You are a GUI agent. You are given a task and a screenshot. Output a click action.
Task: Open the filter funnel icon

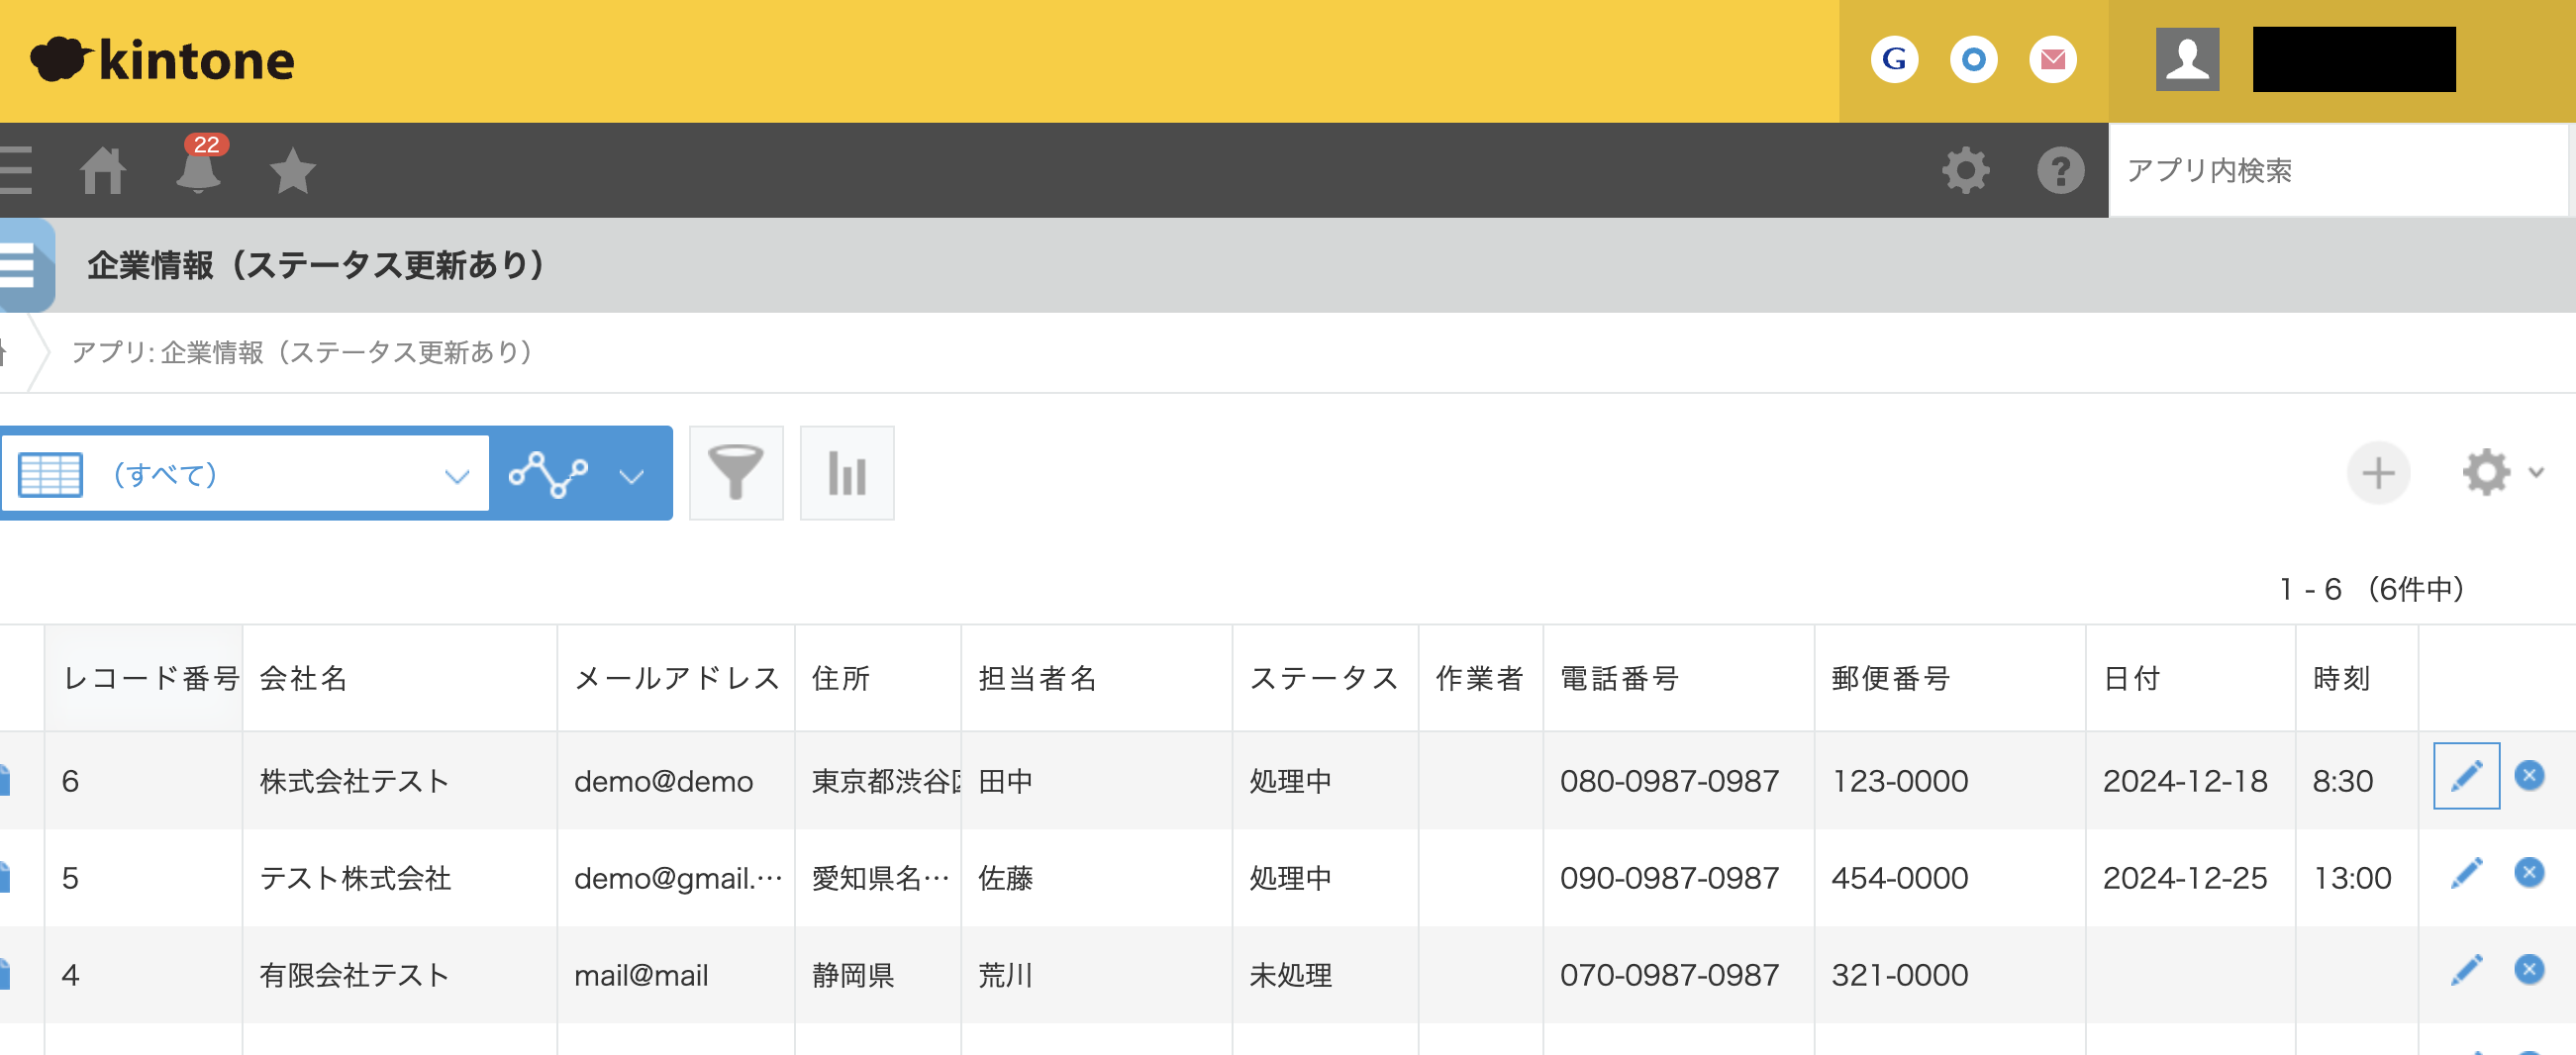(736, 473)
